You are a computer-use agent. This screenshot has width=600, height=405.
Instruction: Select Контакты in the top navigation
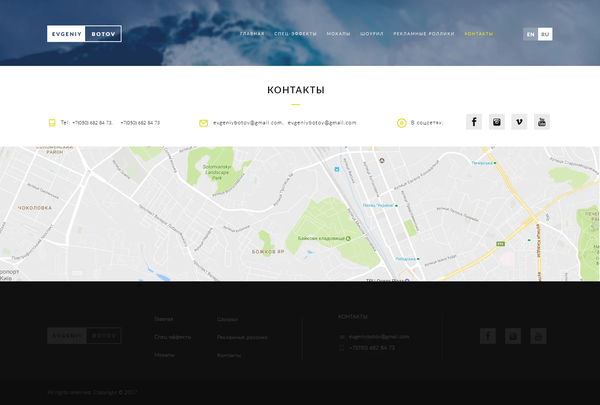479,34
